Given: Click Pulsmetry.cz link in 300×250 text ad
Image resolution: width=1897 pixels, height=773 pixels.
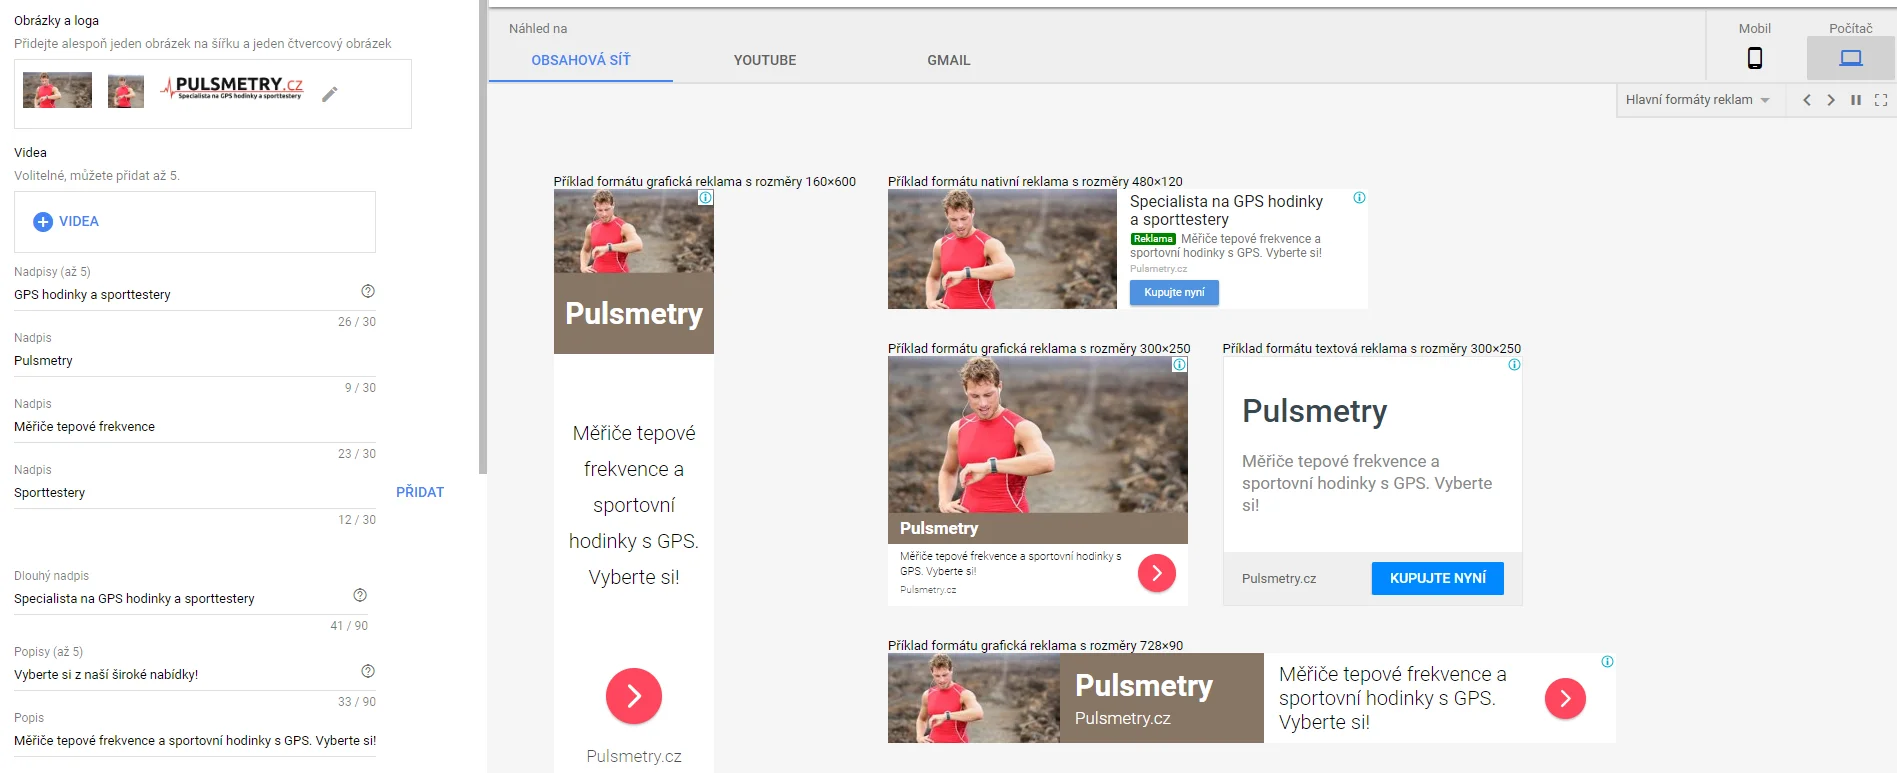Looking at the screenshot, I should point(1279,579).
